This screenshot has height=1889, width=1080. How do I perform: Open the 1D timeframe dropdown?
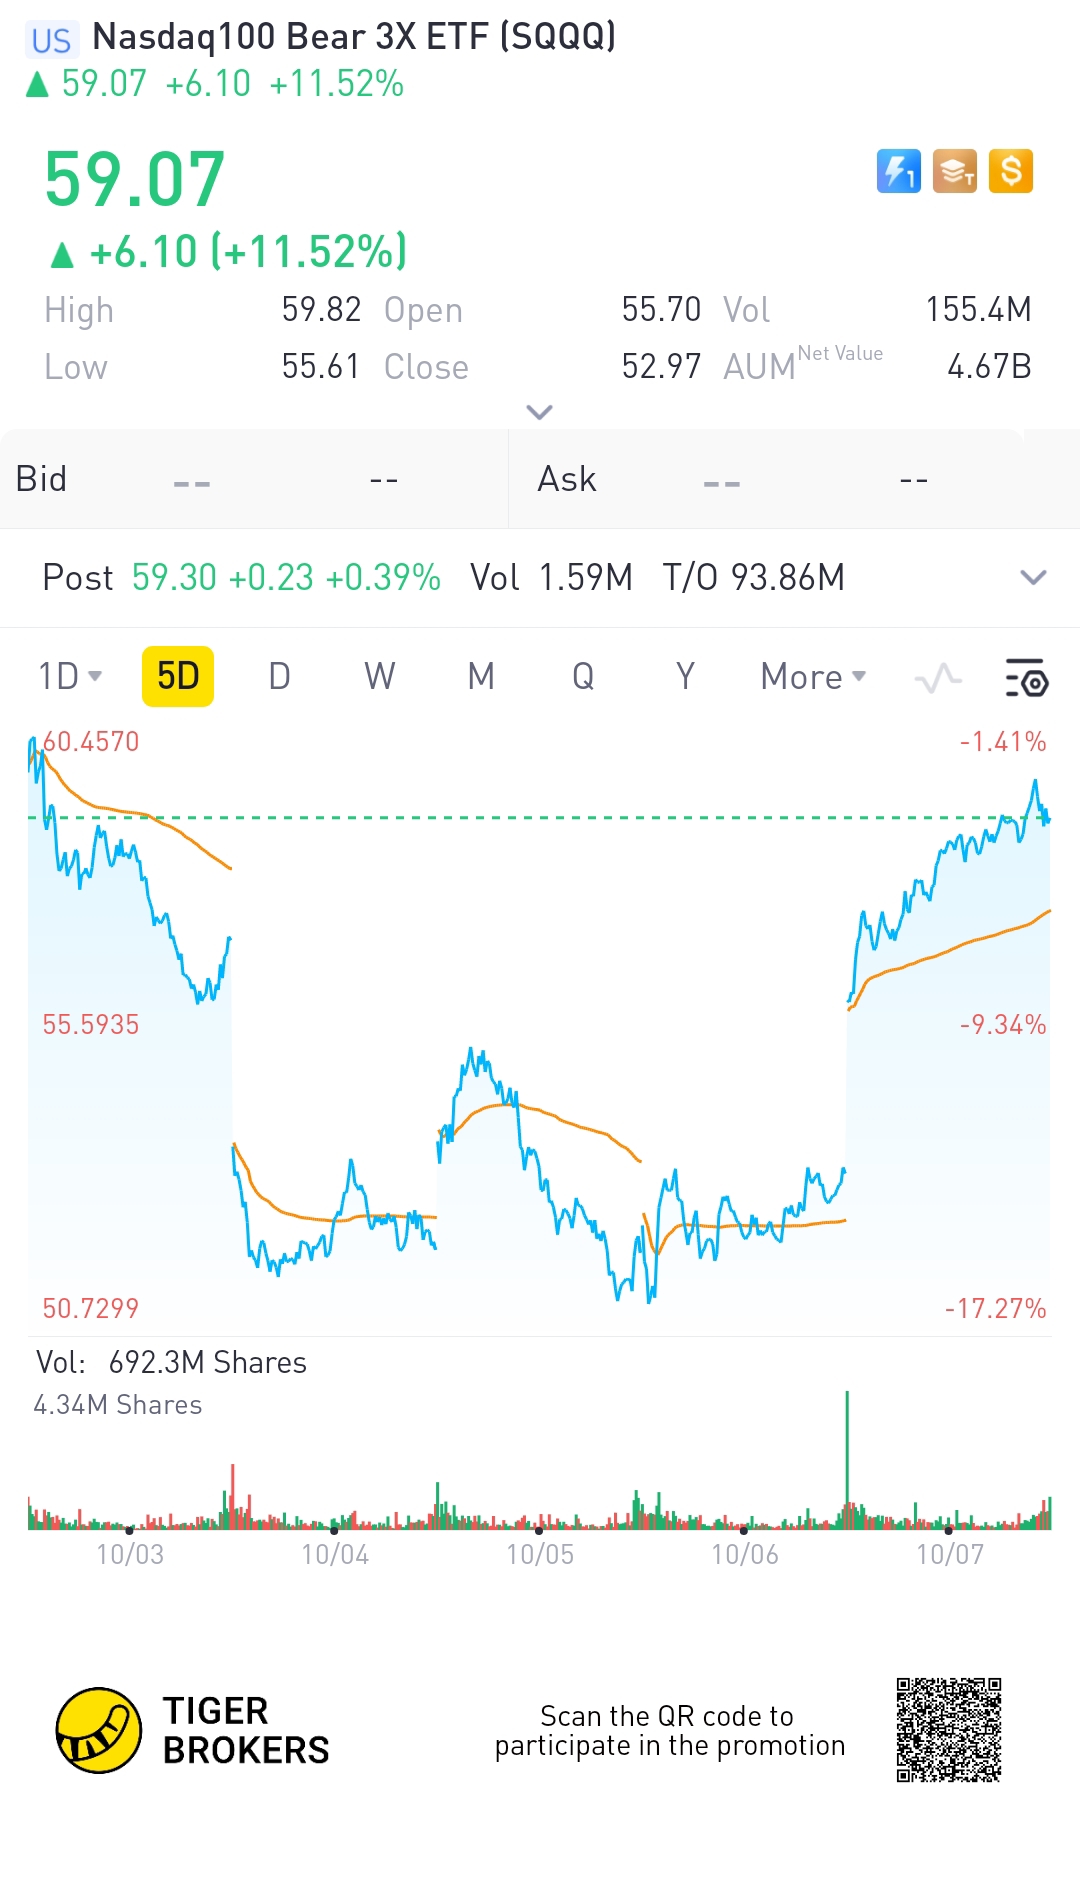[x=70, y=677]
